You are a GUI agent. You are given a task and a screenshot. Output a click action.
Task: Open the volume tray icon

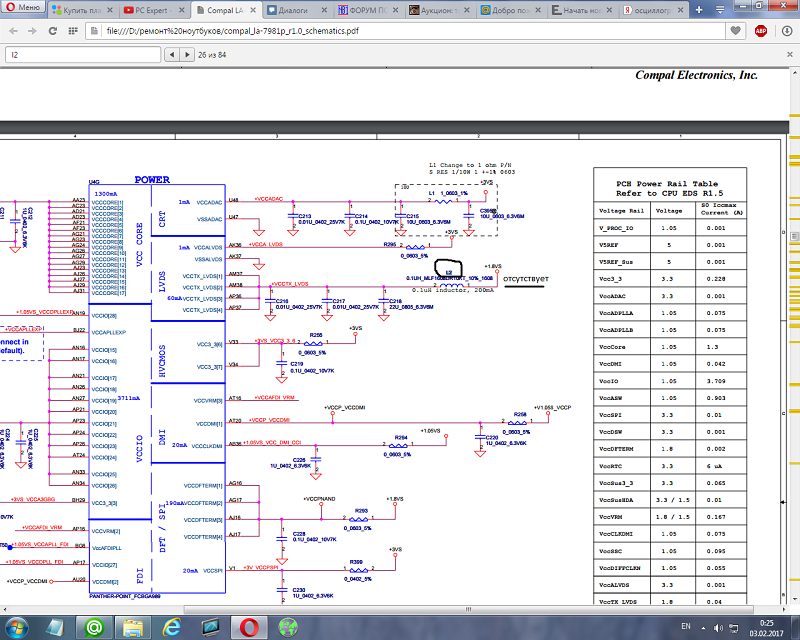click(x=718, y=628)
